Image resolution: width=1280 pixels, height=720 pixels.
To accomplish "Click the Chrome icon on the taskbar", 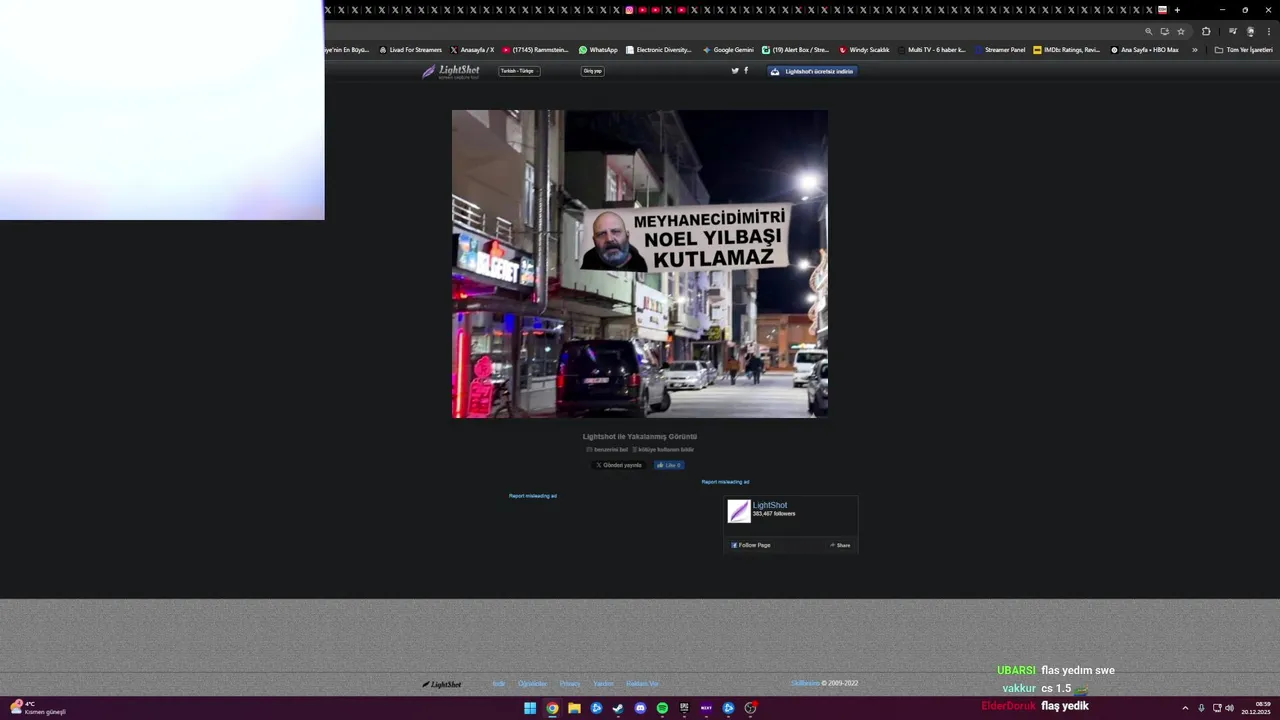I will point(552,708).
